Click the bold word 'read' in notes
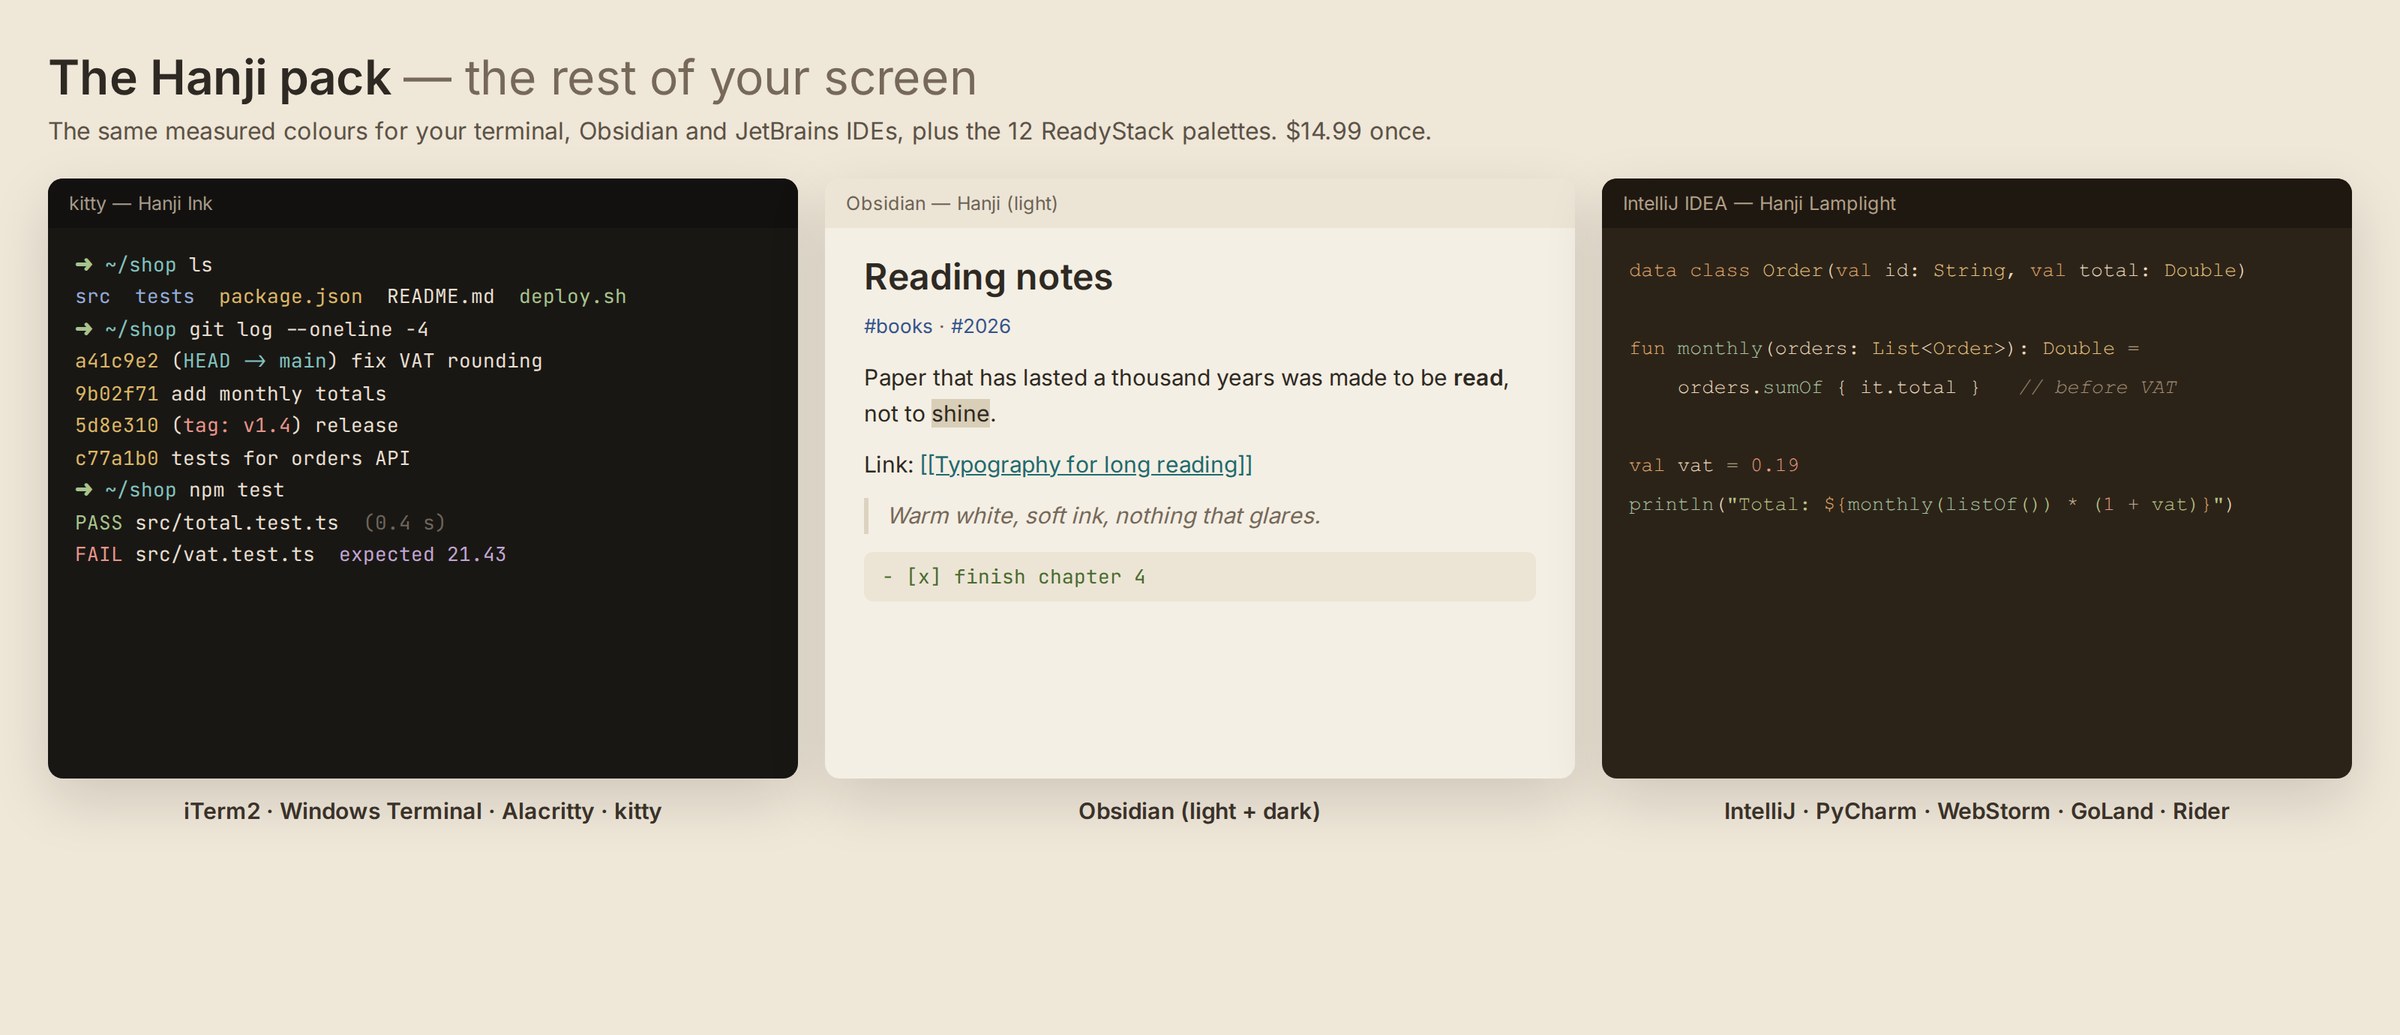Viewport: 2400px width, 1035px height. pos(1478,378)
